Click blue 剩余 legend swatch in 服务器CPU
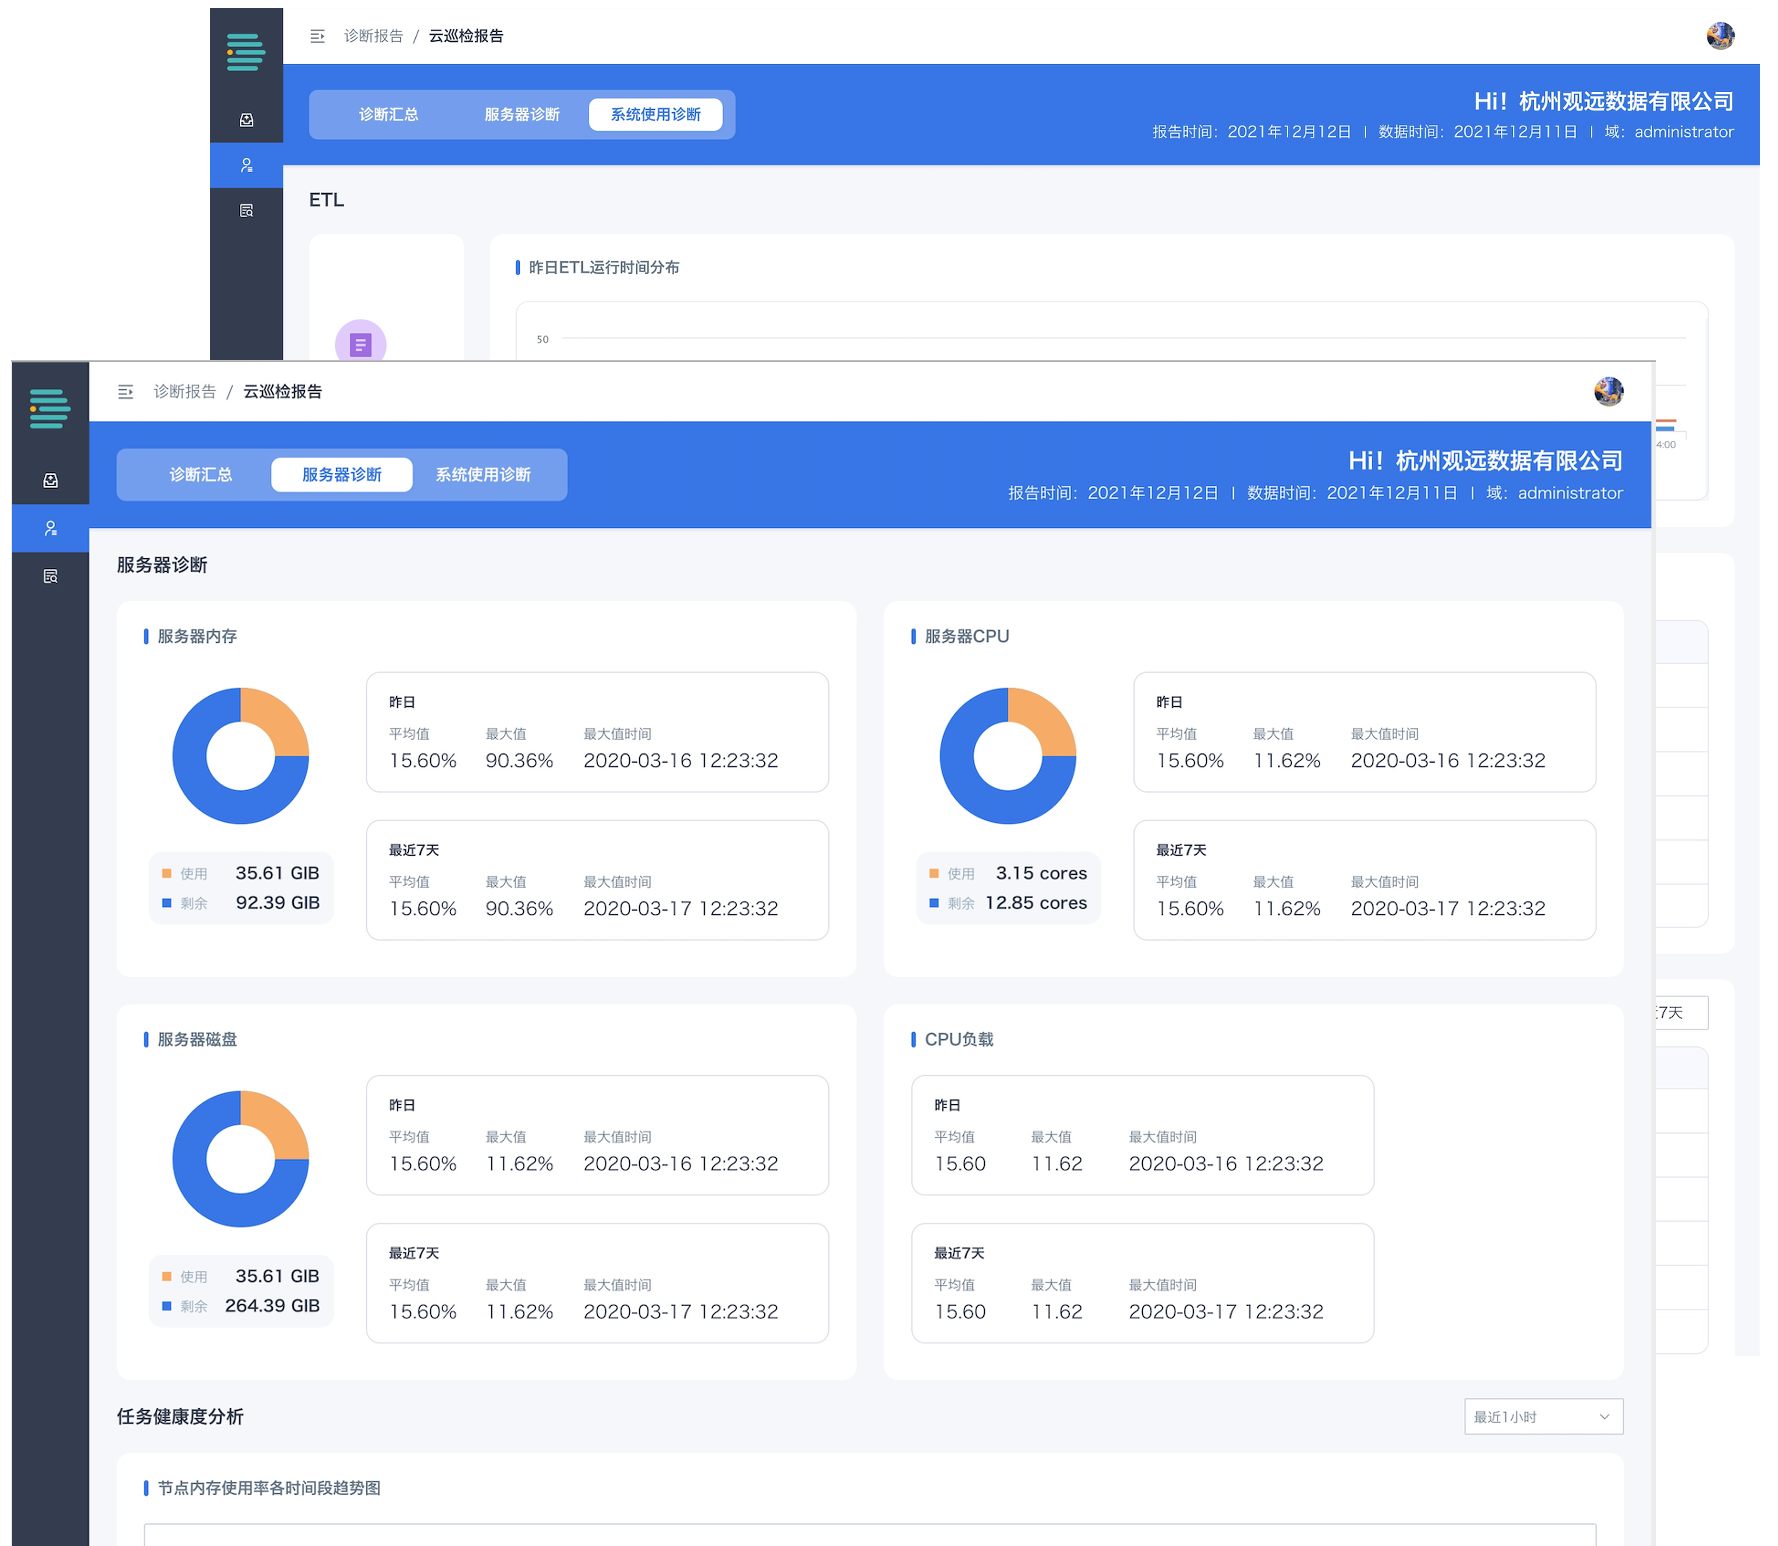This screenshot has height=1546, width=1778. (934, 903)
